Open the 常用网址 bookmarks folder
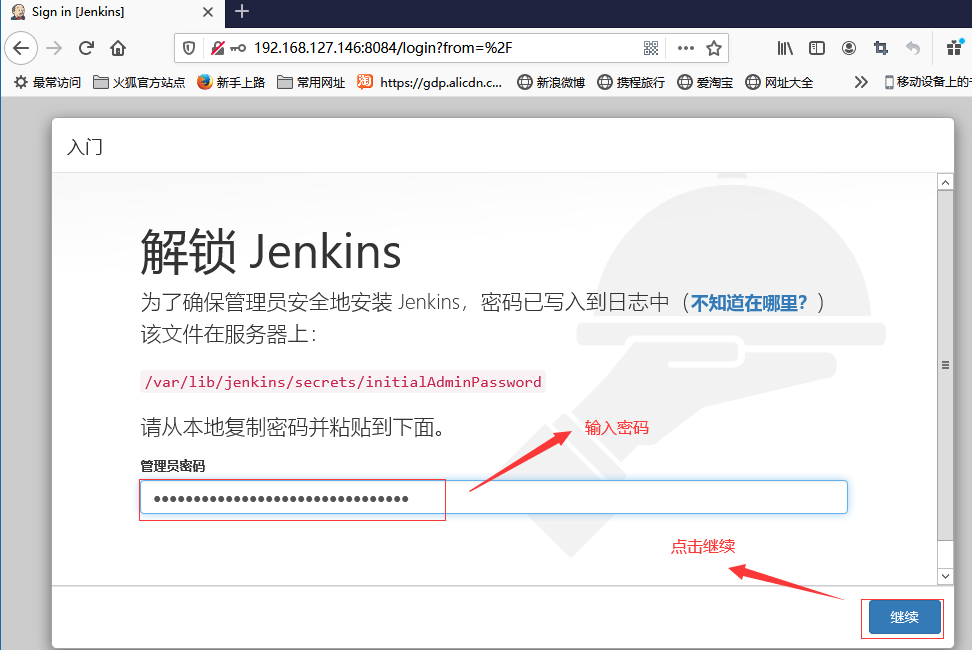This screenshot has width=972, height=650. pyautogui.click(x=311, y=82)
